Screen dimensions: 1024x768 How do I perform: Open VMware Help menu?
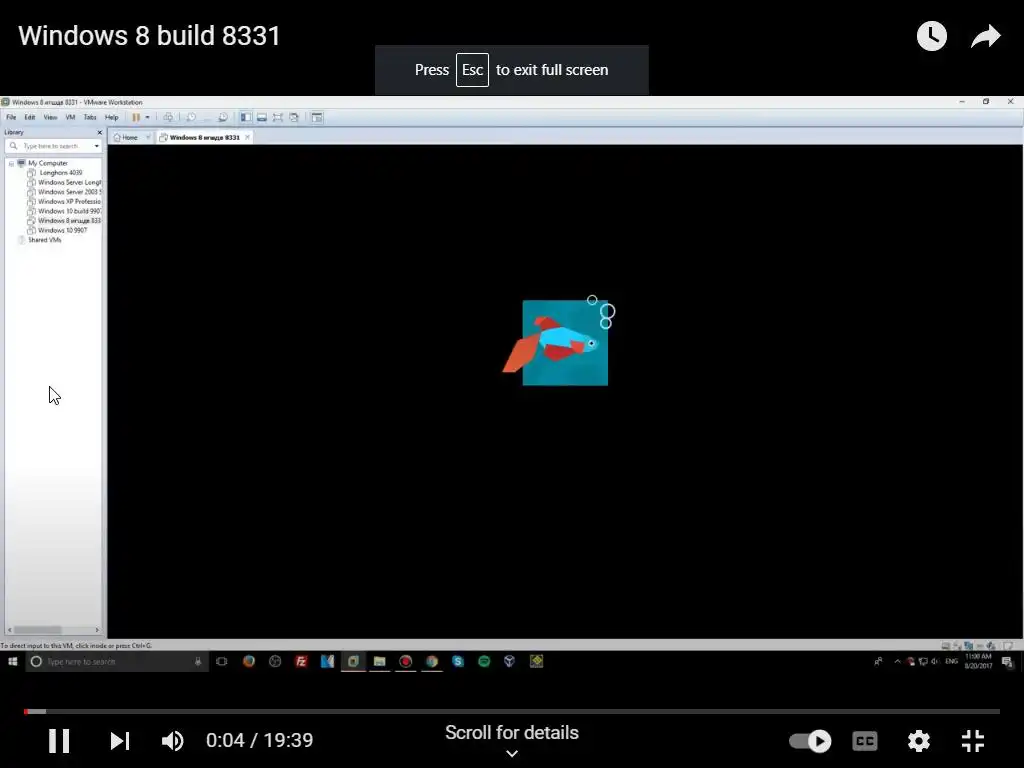[112, 118]
